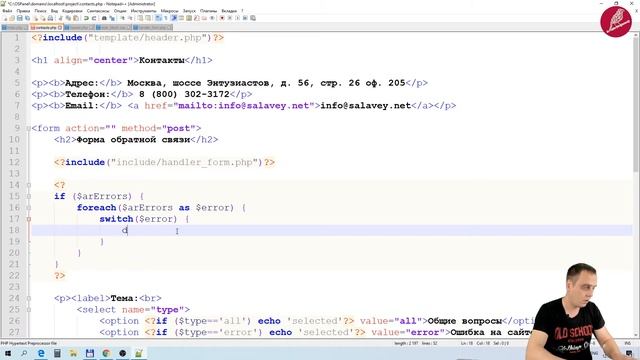Click the Save All toolbar icon
640x360 pixels.
click(x=27, y=18)
